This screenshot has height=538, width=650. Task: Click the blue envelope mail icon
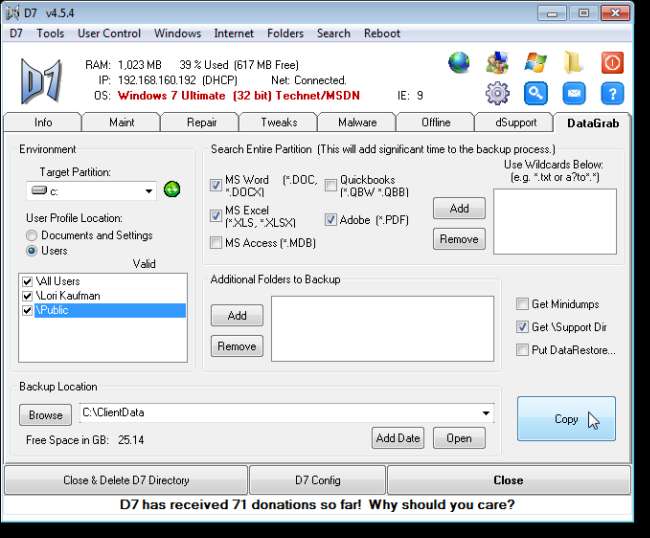pos(574,93)
